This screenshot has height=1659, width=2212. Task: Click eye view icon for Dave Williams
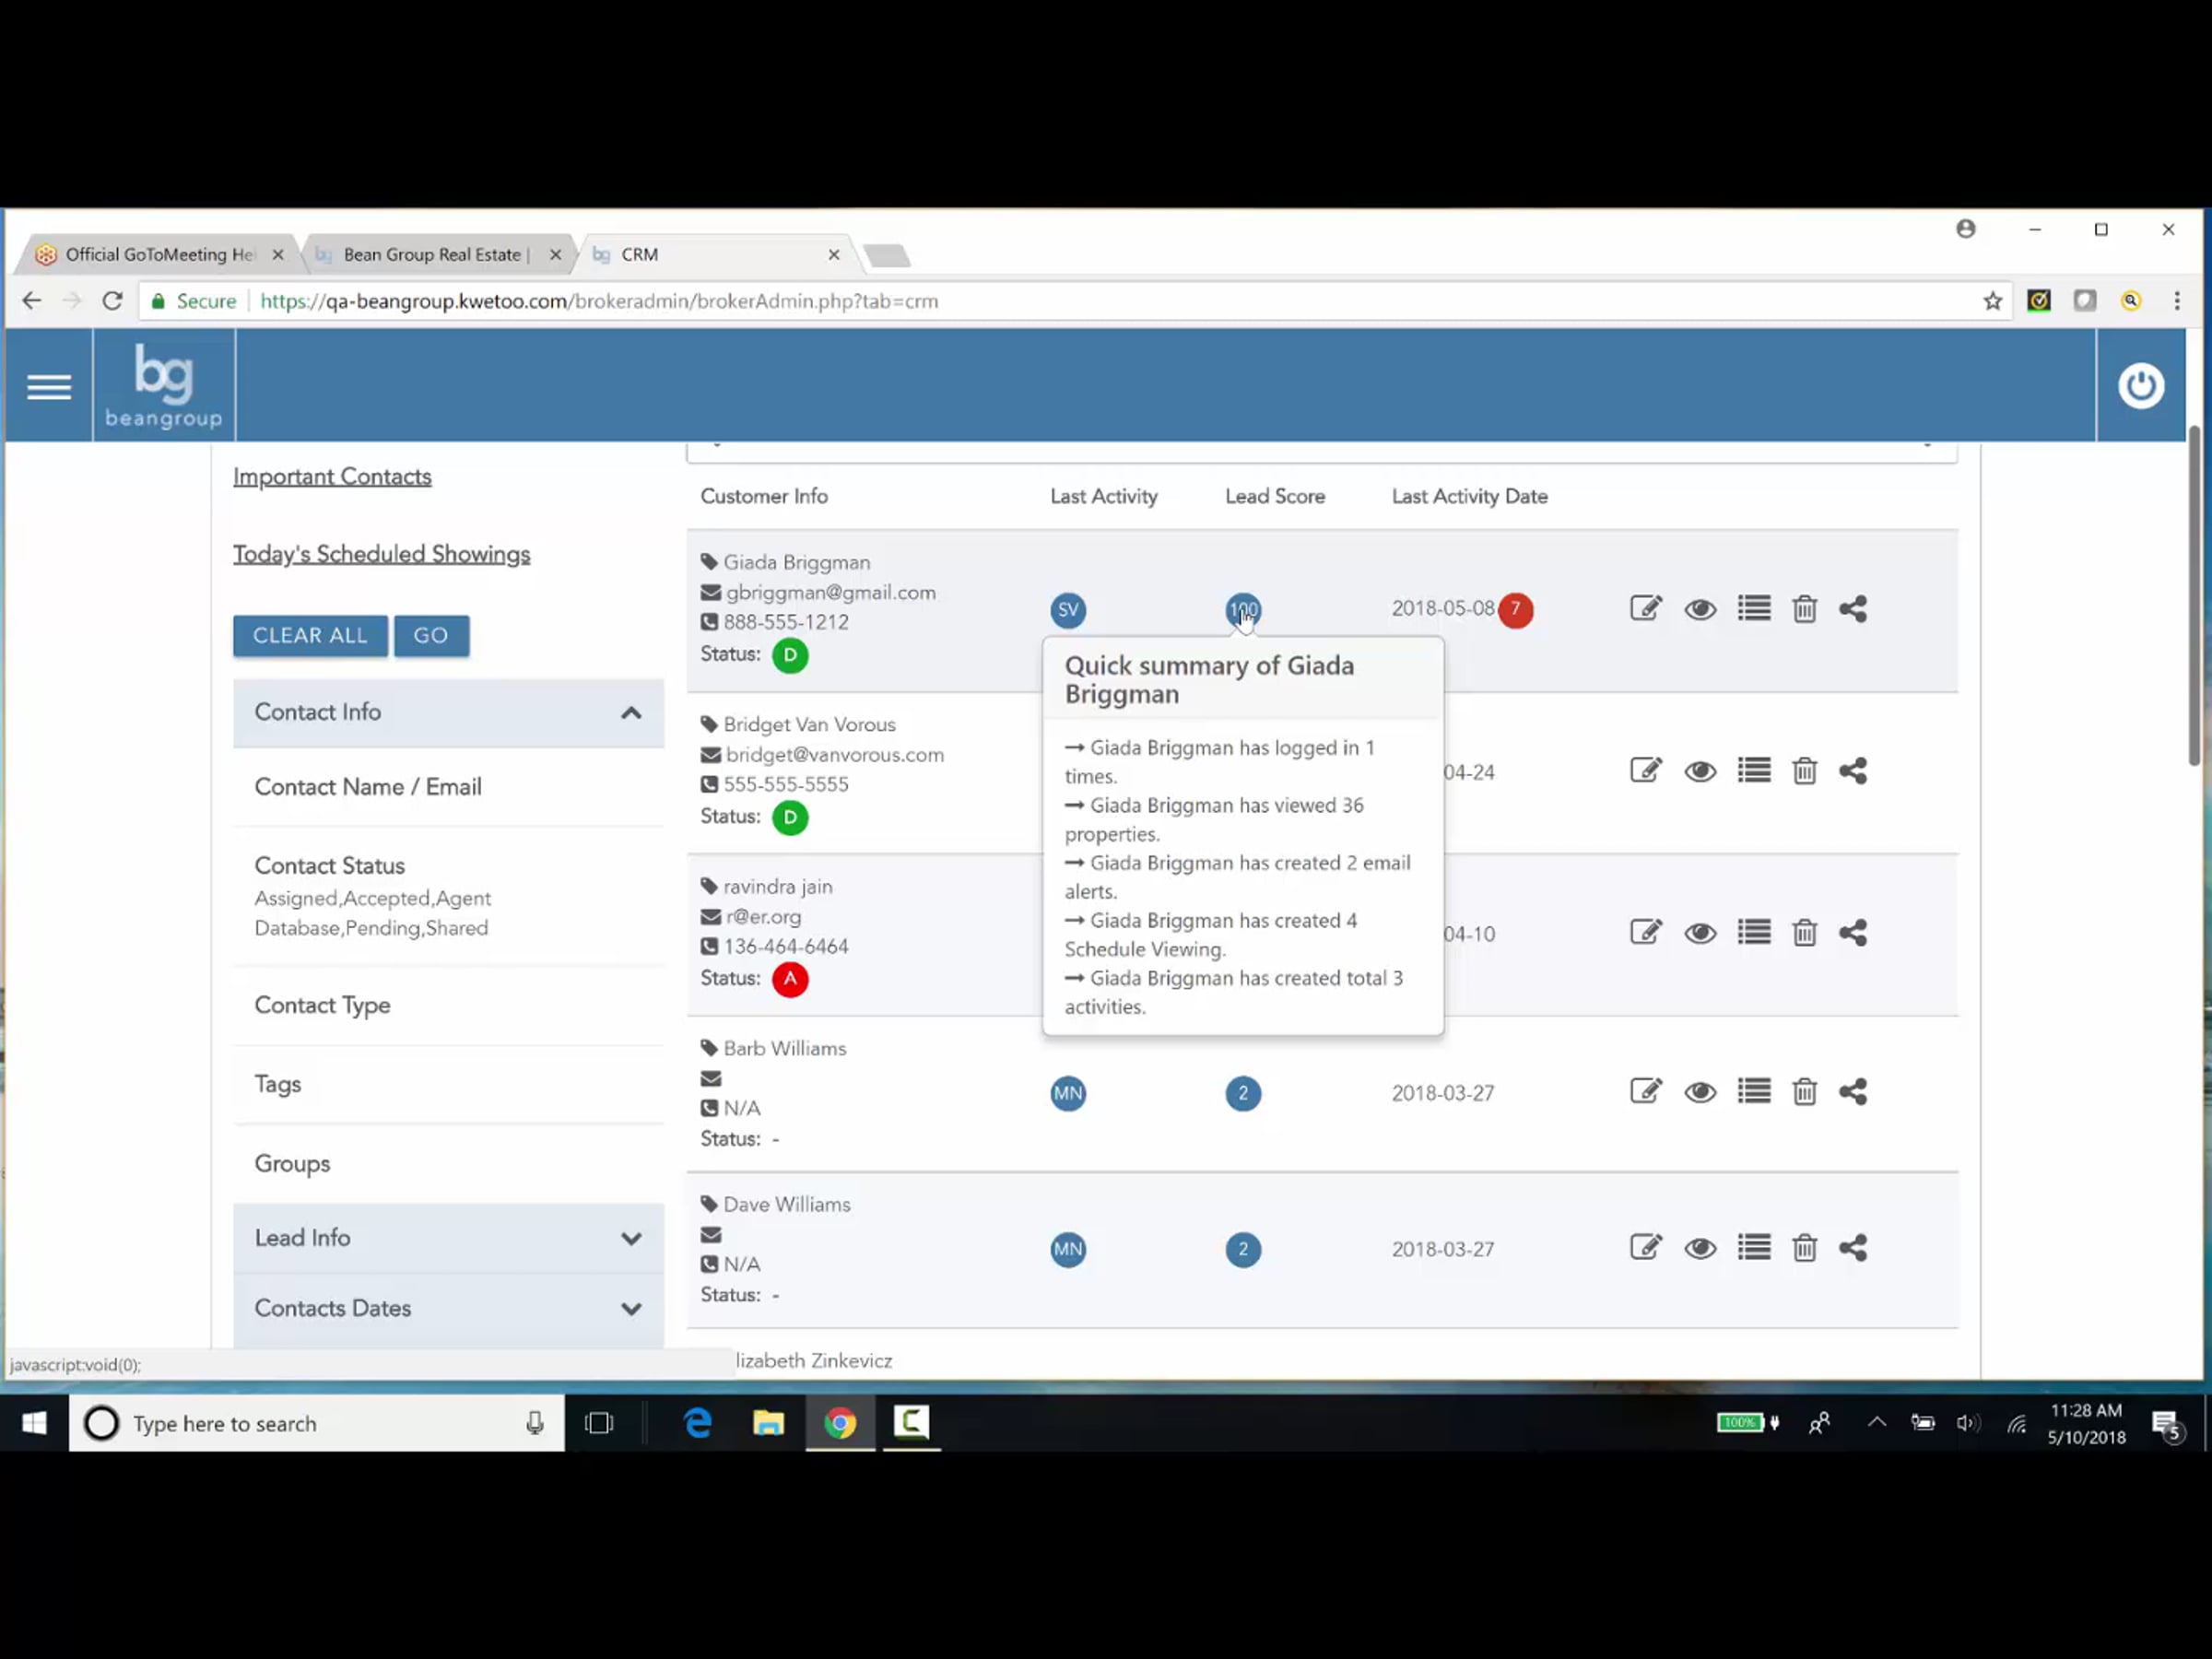1700,1248
